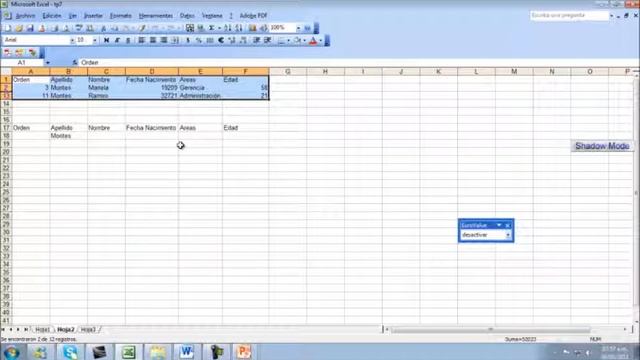The height and width of the screenshot is (360, 640).
Task: Open the Arial font name dropdown
Action: (72, 40)
